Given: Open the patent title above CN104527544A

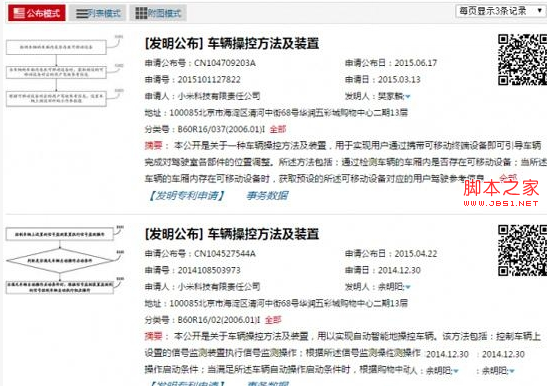Looking at the screenshot, I should click(x=232, y=234).
